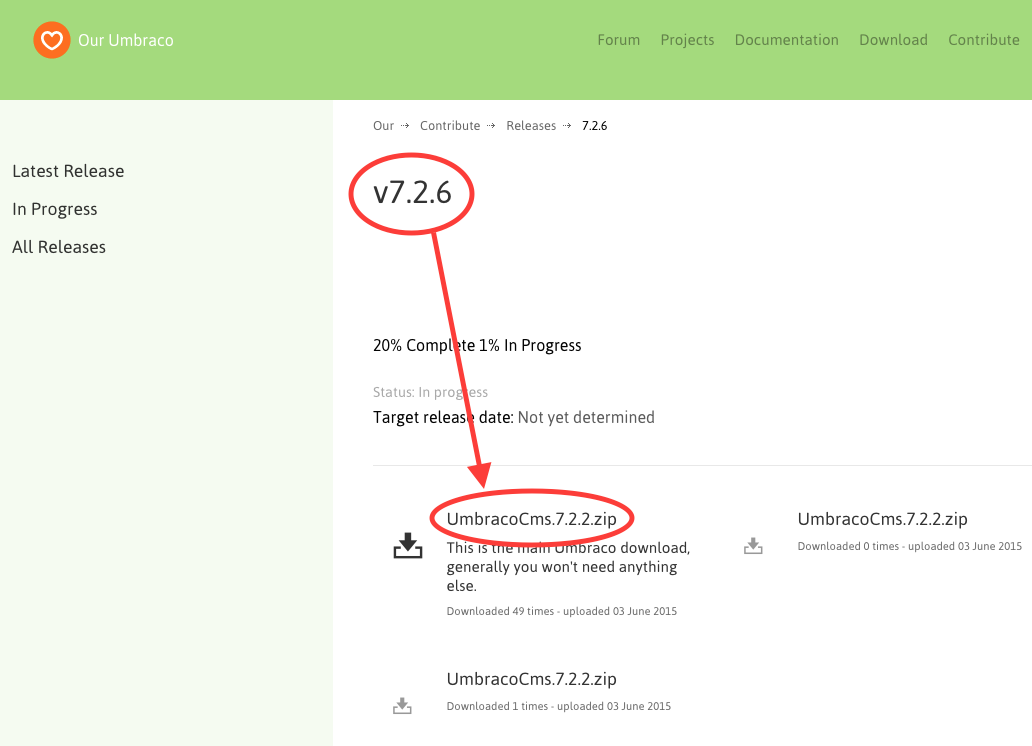Open All Releases in the sidebar
The image size is (1032, 746).
pyautogui.click(x=59, y=247)
